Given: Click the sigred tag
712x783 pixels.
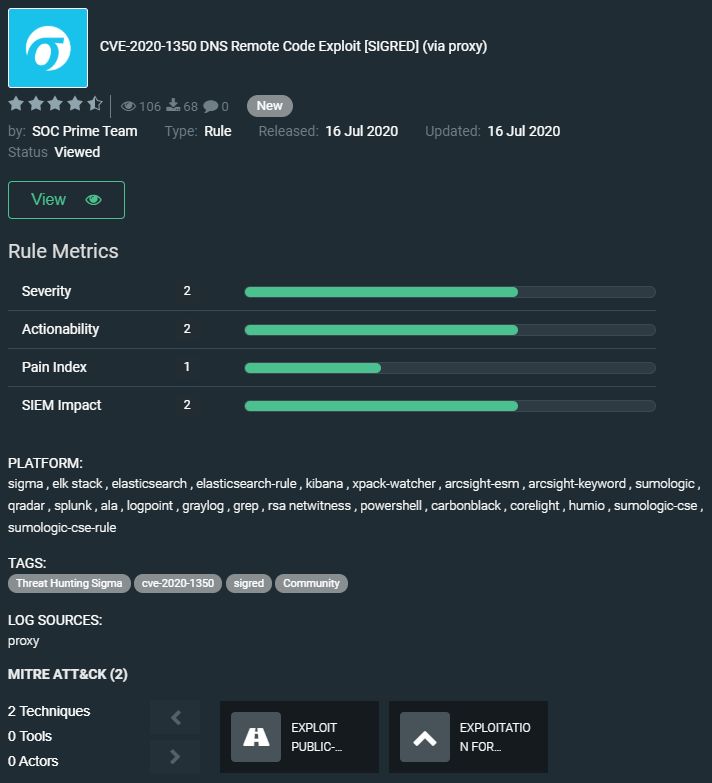Looking at the screenshot, I should pyautogui.click(x=248, y=583).
